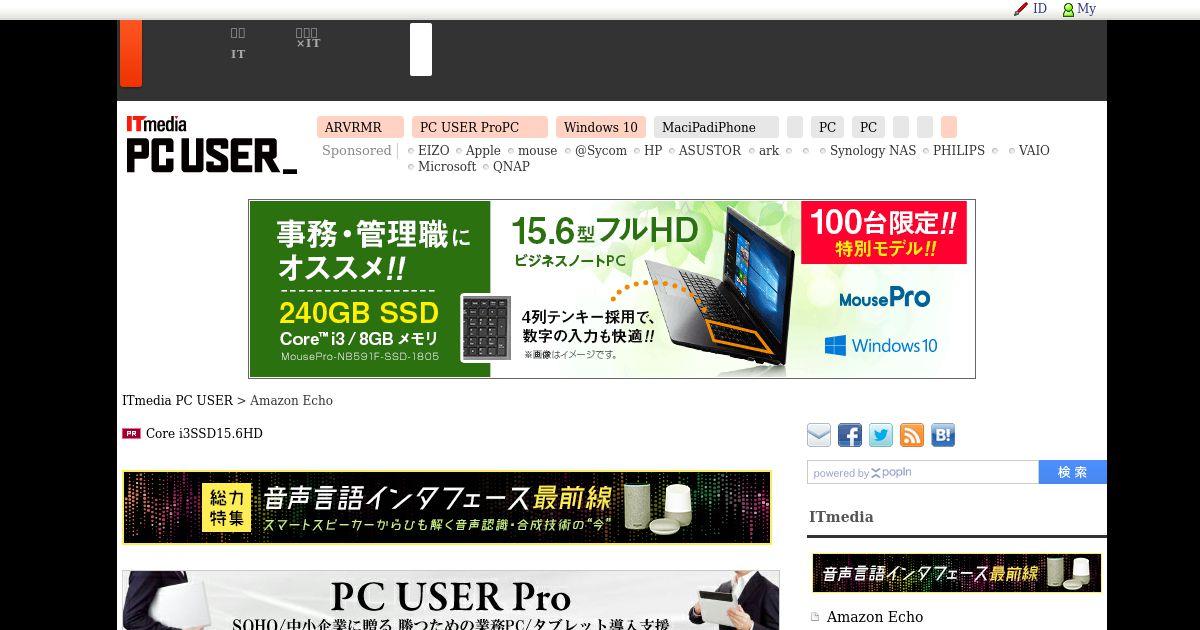This screenshot has width=1200, height=630.
Task: Follow the HP sponsor link
Action: point(653,151)
